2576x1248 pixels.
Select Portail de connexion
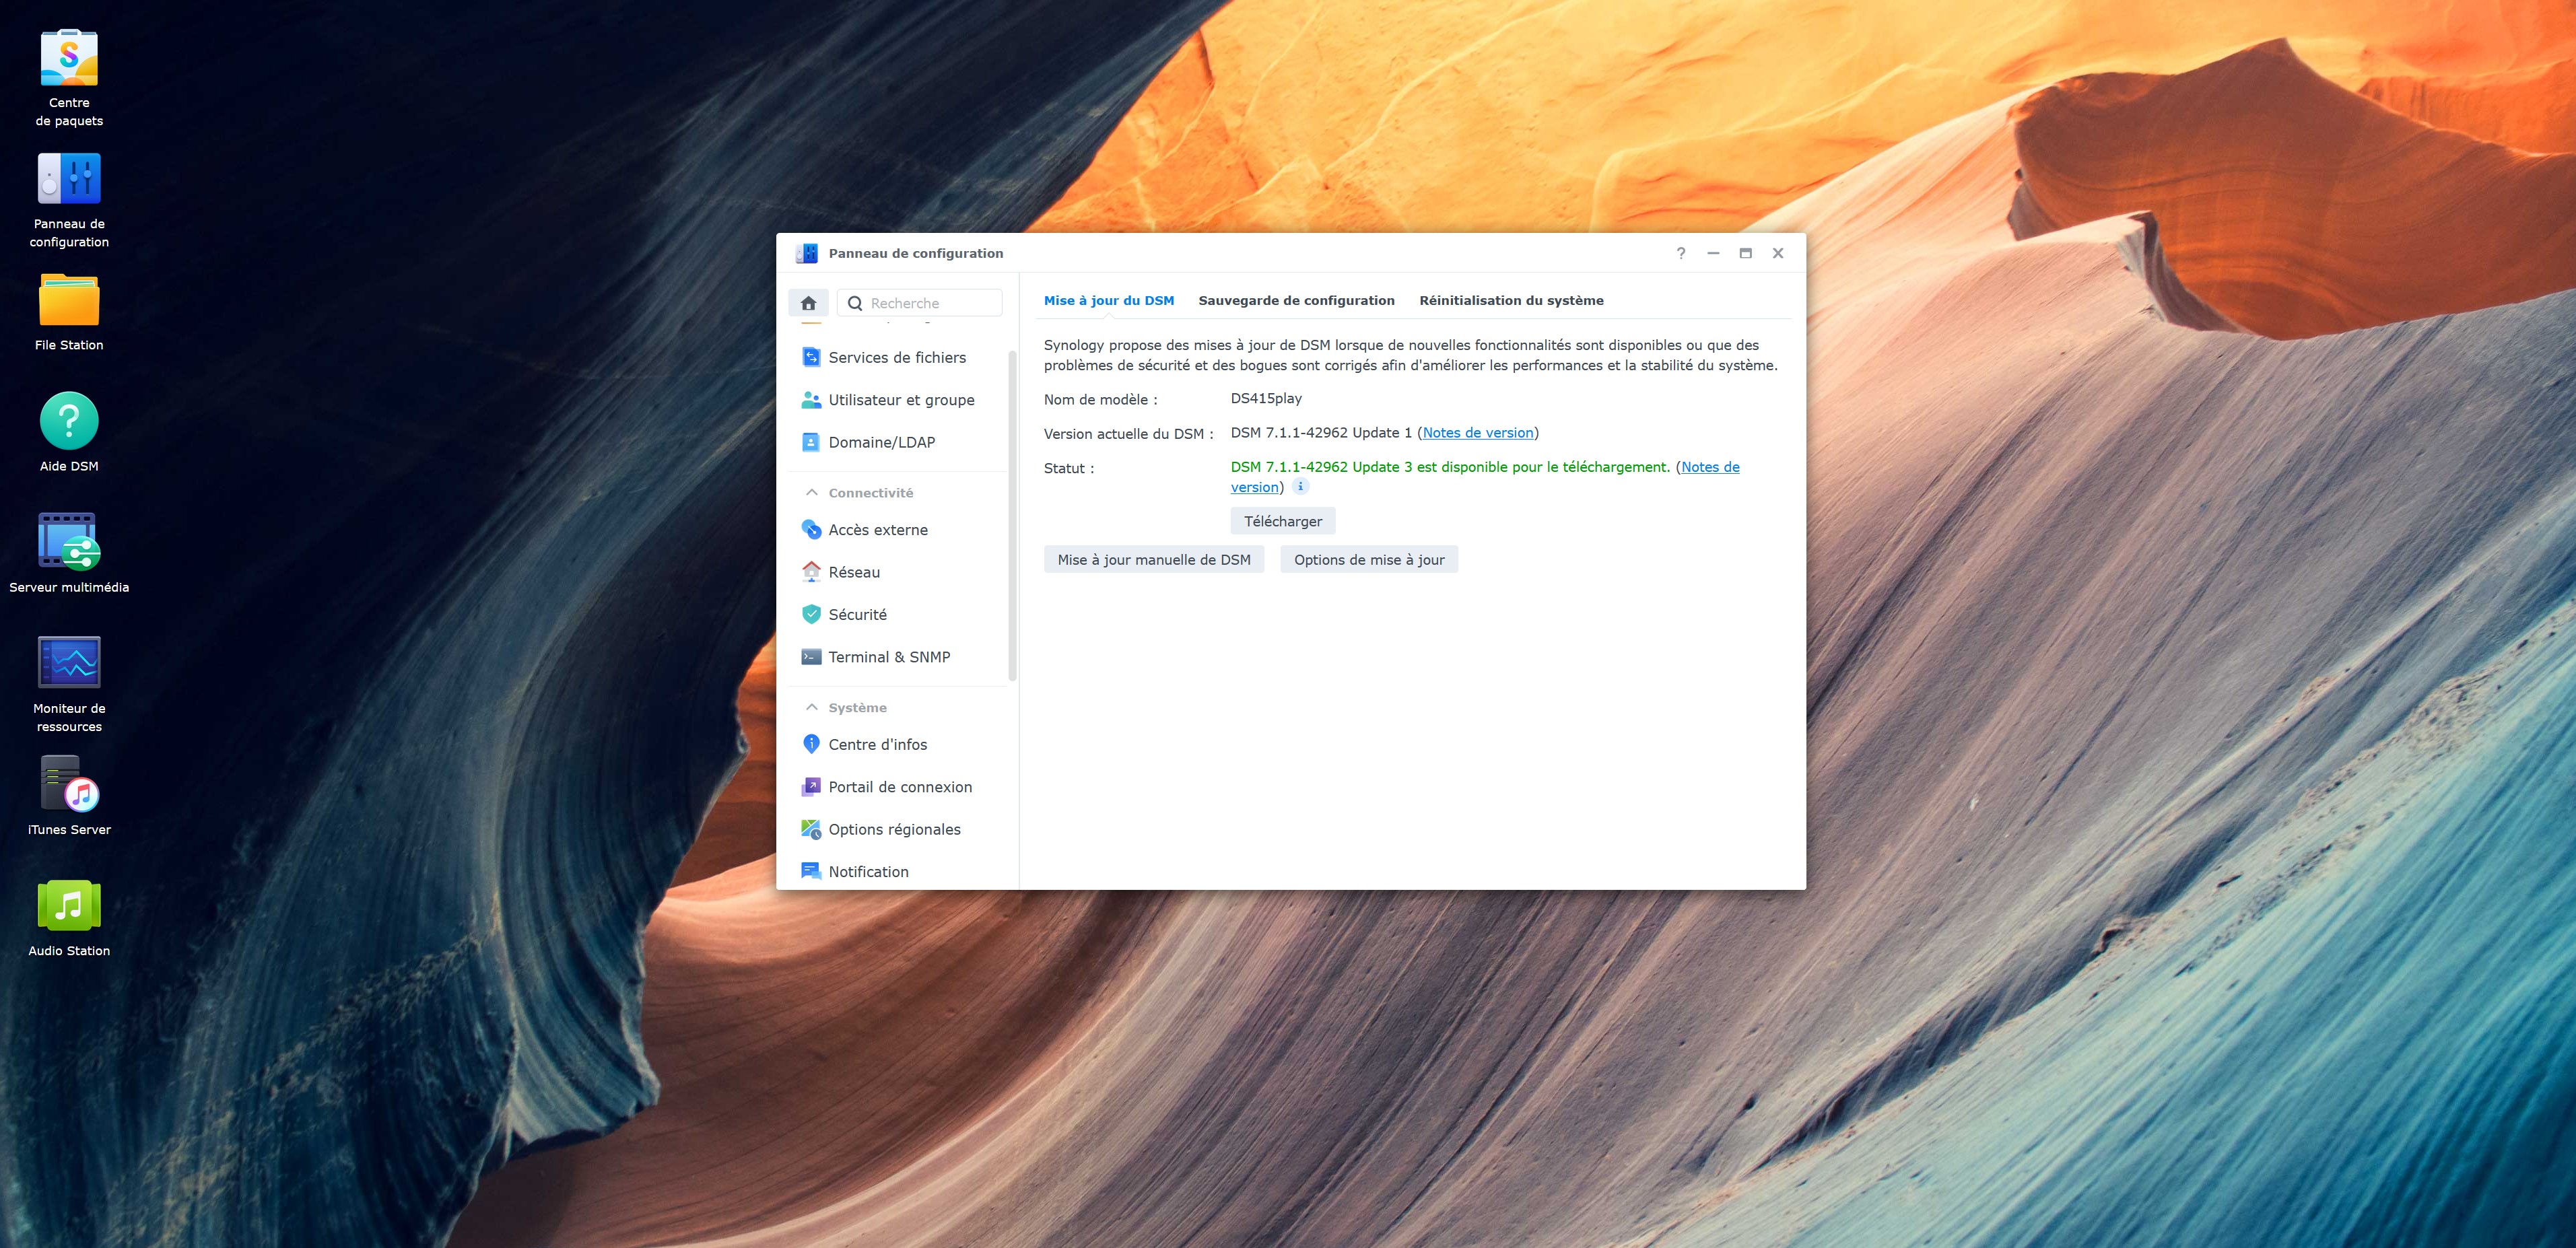click(899, 786)
